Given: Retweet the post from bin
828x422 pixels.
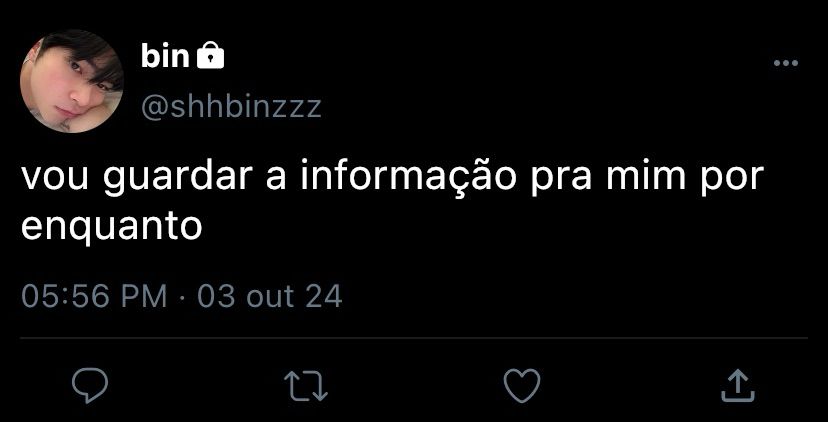Looking at the screenshot, I should [x=306, y=385].
